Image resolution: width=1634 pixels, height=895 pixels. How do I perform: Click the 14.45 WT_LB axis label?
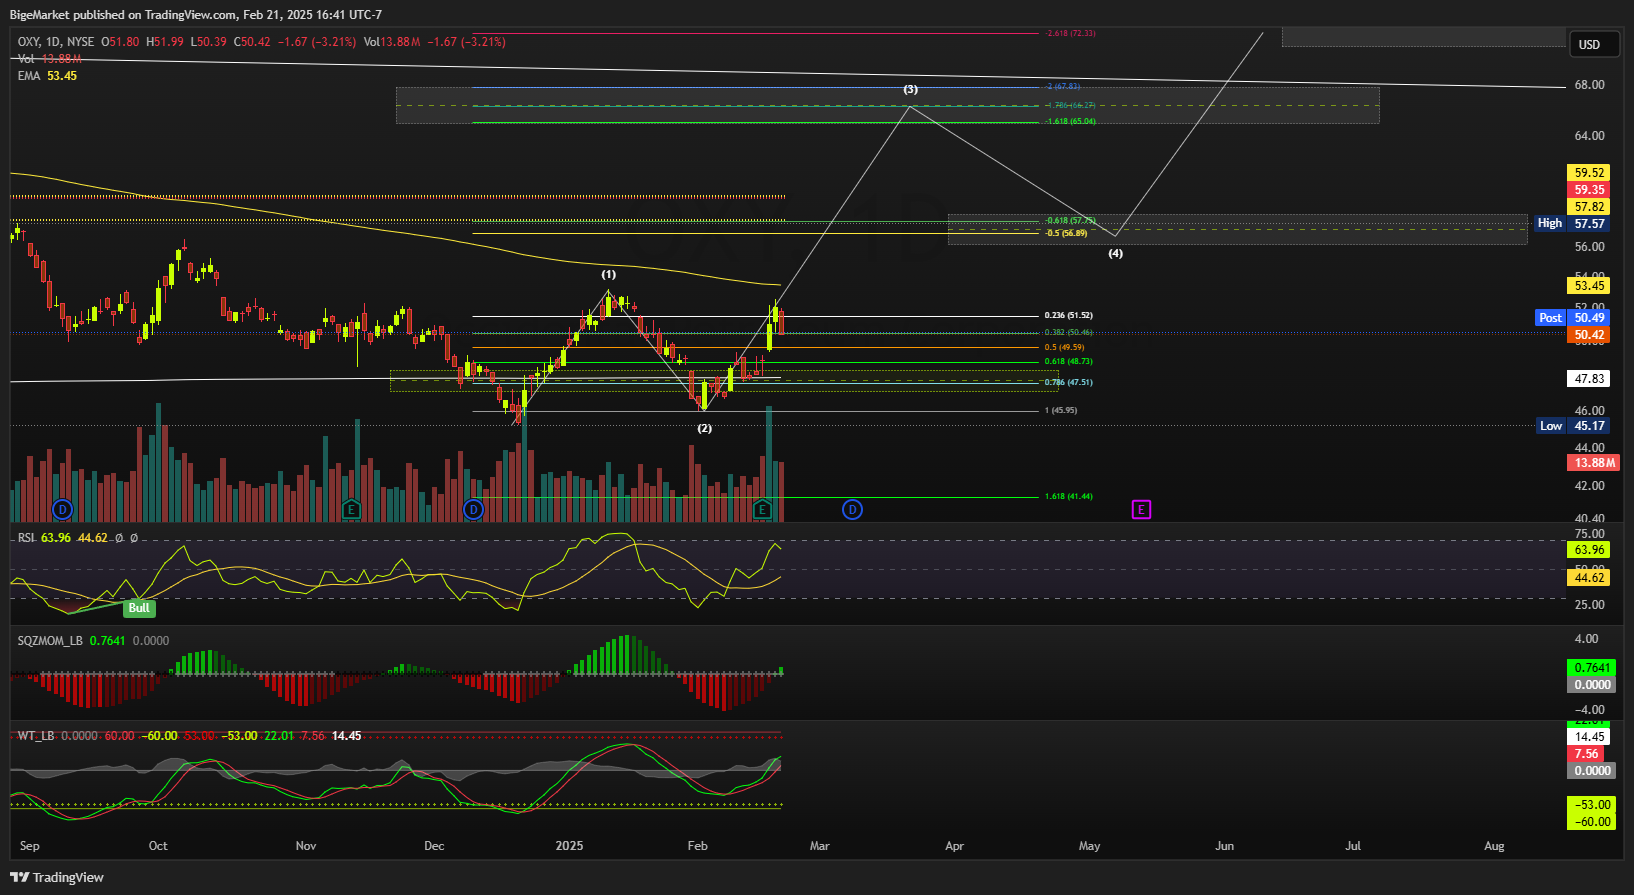coord(1589,737)
